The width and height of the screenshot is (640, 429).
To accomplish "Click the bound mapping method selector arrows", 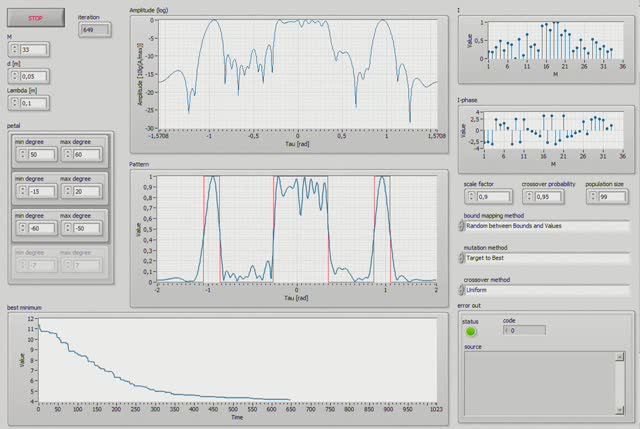I will (x=462, y=226).
